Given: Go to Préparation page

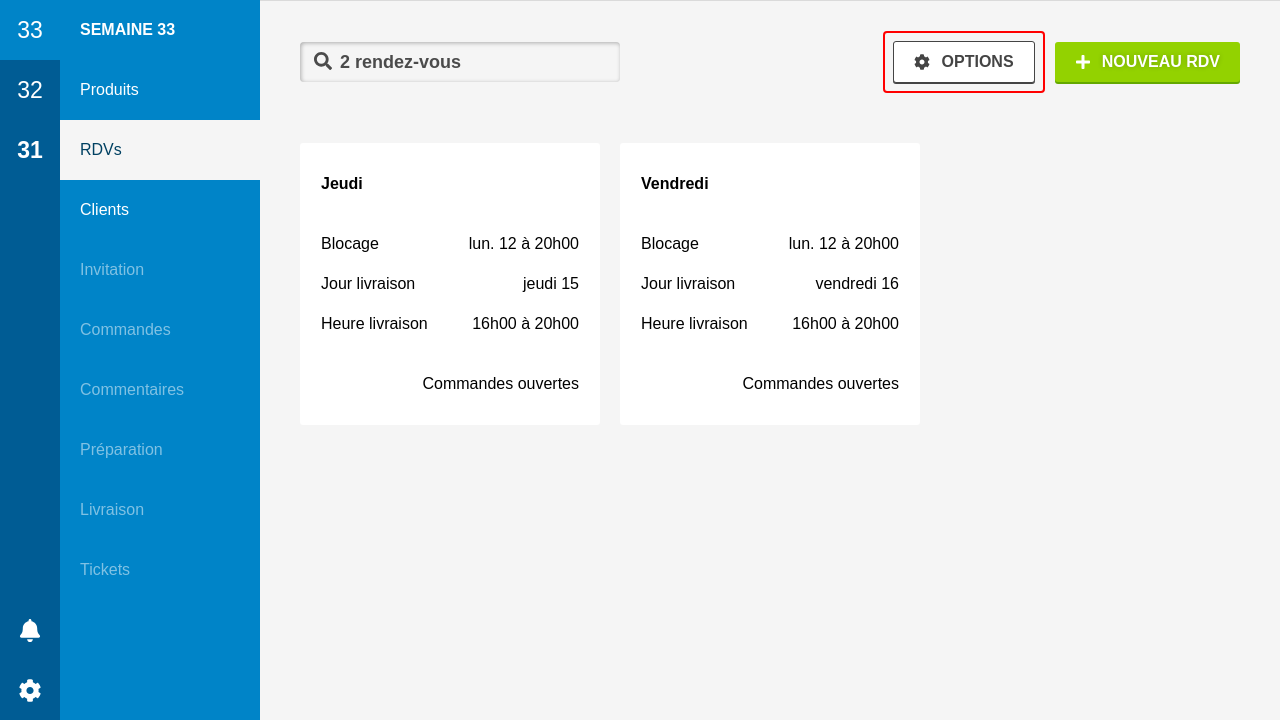Looking at the screenshot, I should (160, 450).
